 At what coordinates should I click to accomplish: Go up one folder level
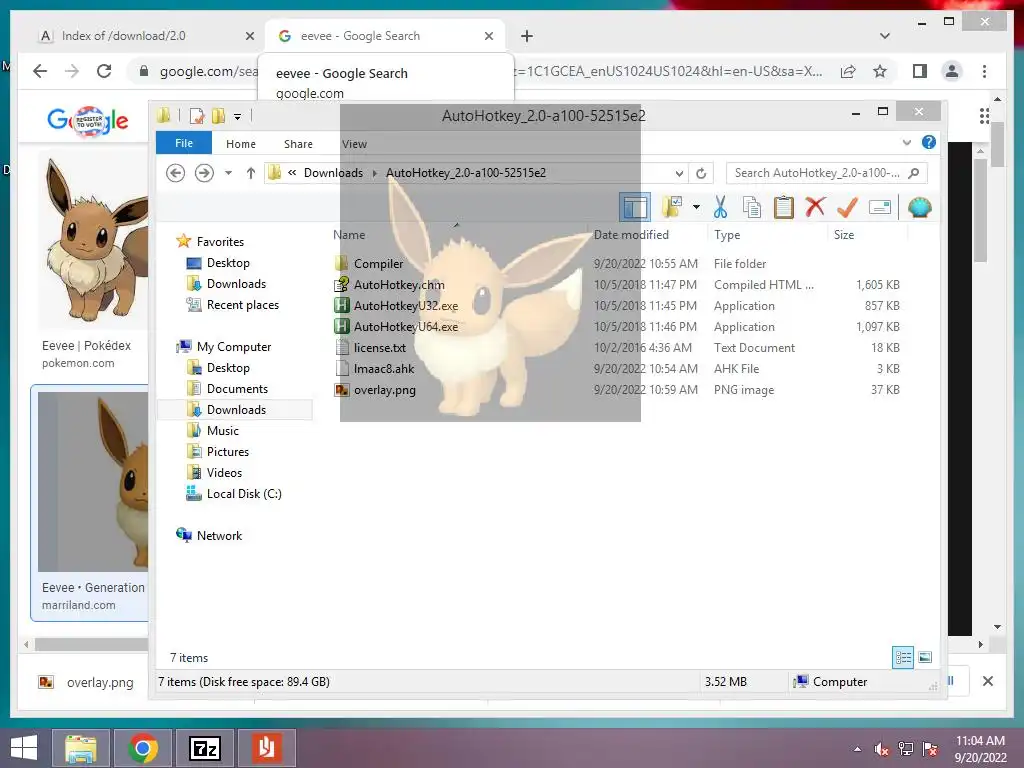(251, 173)
